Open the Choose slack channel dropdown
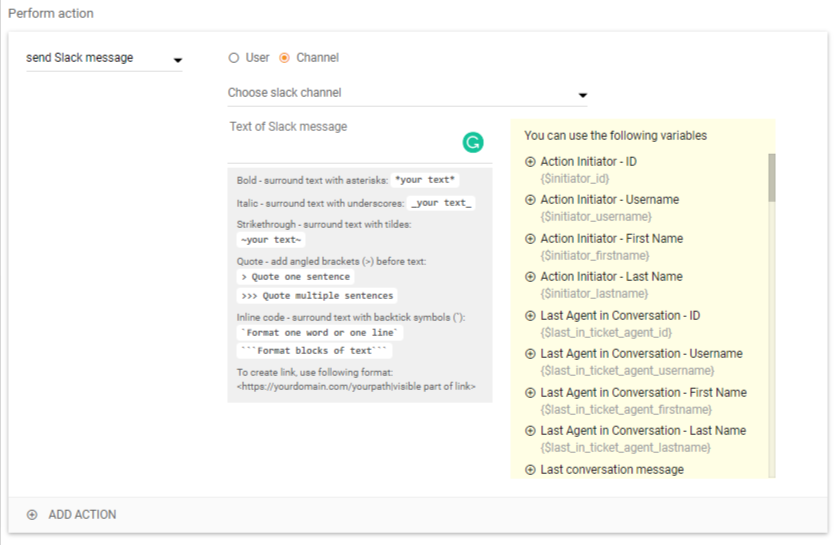This screenshot has width=836, height=545. 407,93
